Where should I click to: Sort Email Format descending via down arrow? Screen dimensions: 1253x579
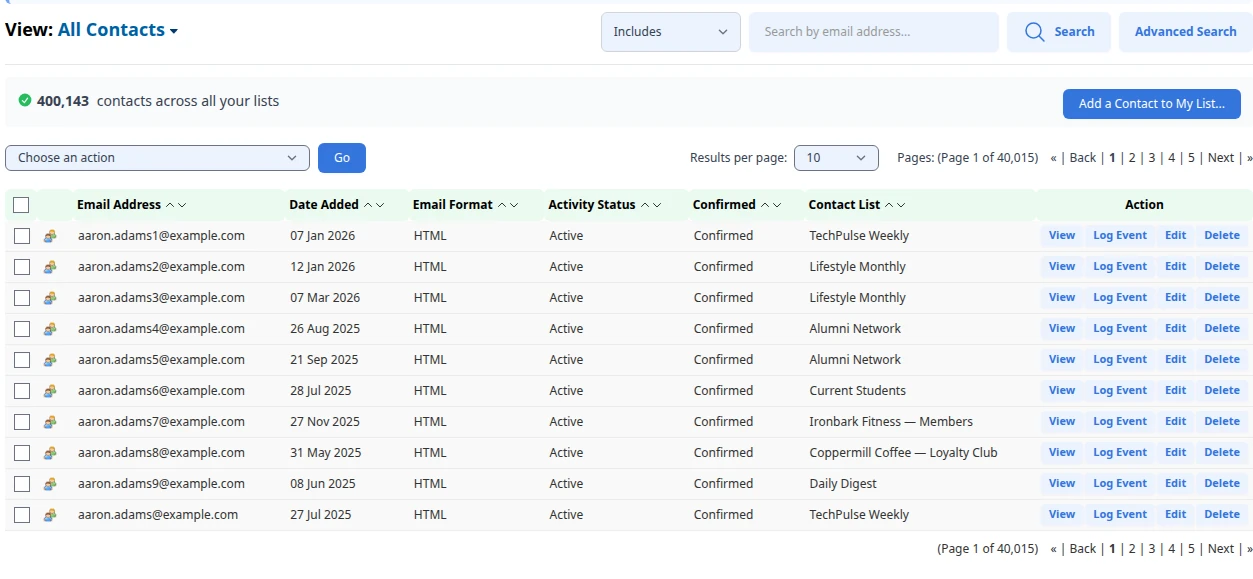point(514,205)
